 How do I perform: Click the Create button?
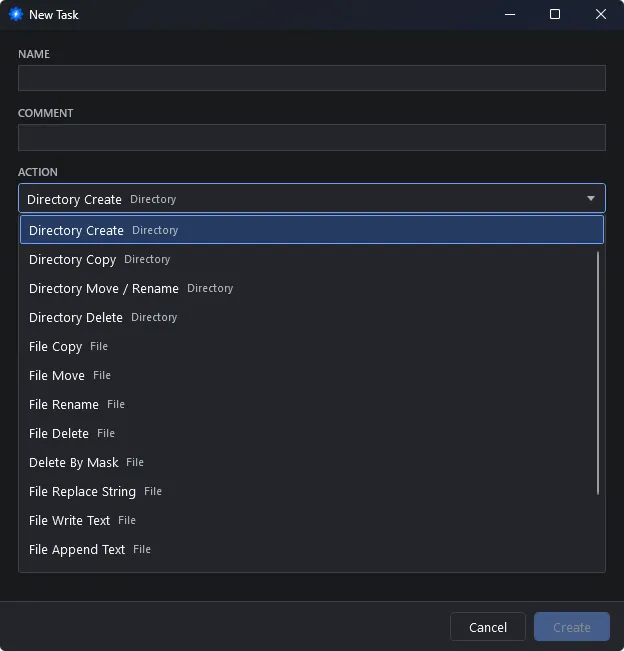572,627
